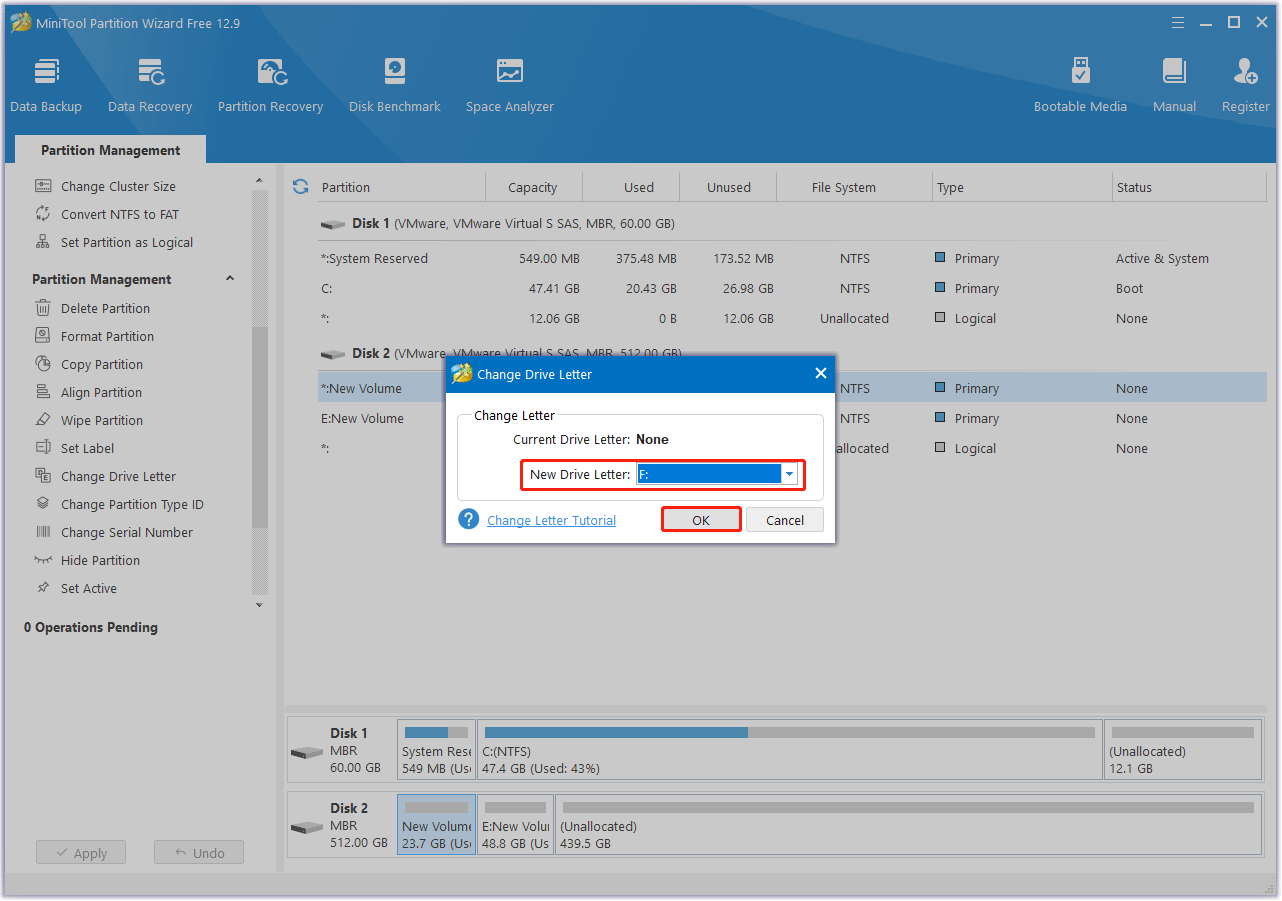
Task: Start the Disk Benchmark tool
Action: coord(395,85)
